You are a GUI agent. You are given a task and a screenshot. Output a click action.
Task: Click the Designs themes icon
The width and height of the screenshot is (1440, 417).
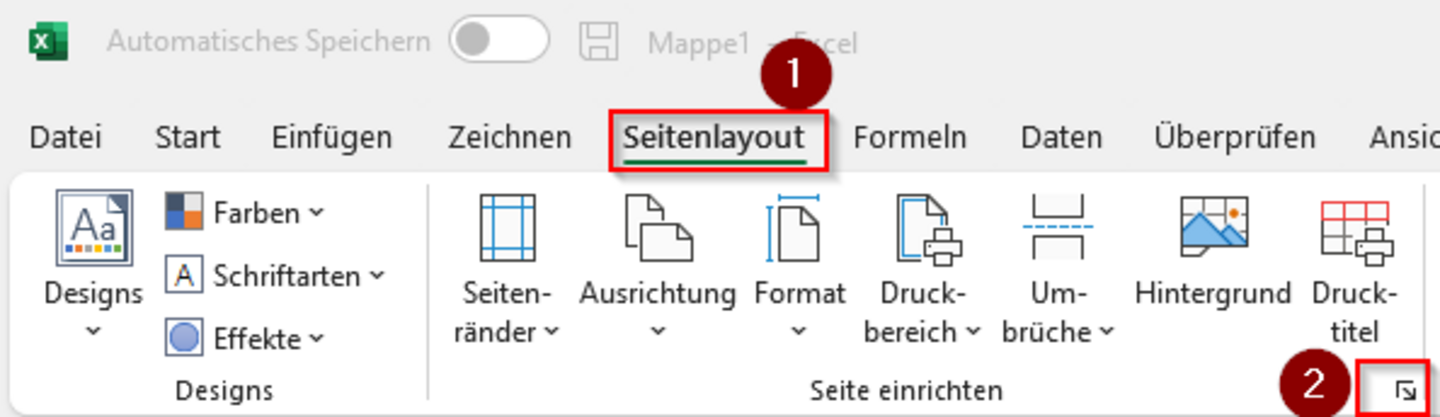pos(93,228)
